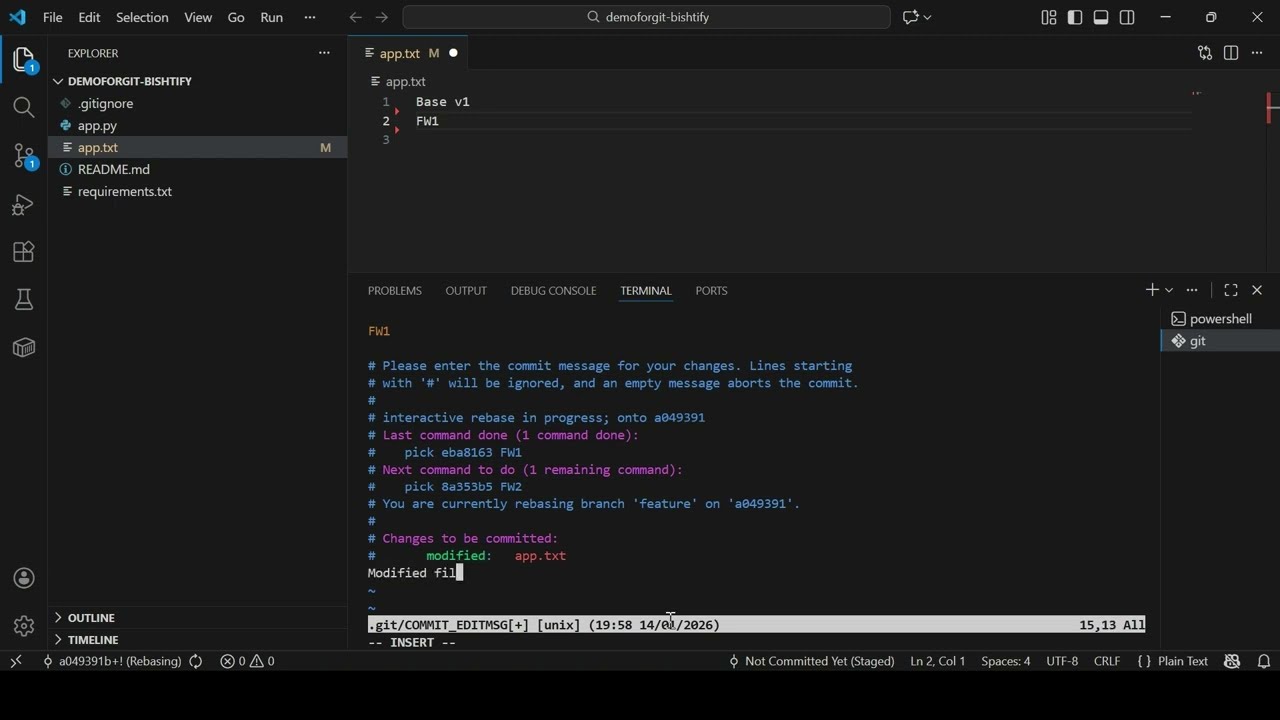Open Copilot chat icon in title bar
This screenshot has width=1280, height=720.
click(911, 17)
